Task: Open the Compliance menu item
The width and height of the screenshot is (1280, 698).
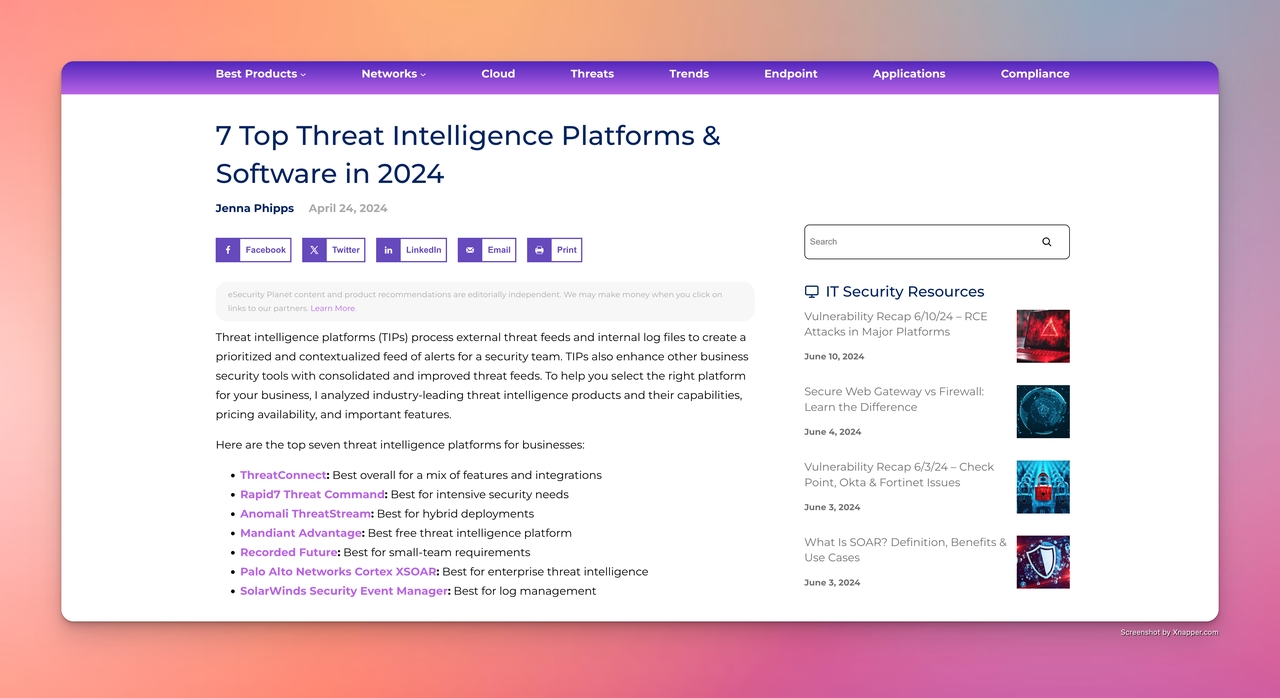Action: point(1034,74)
